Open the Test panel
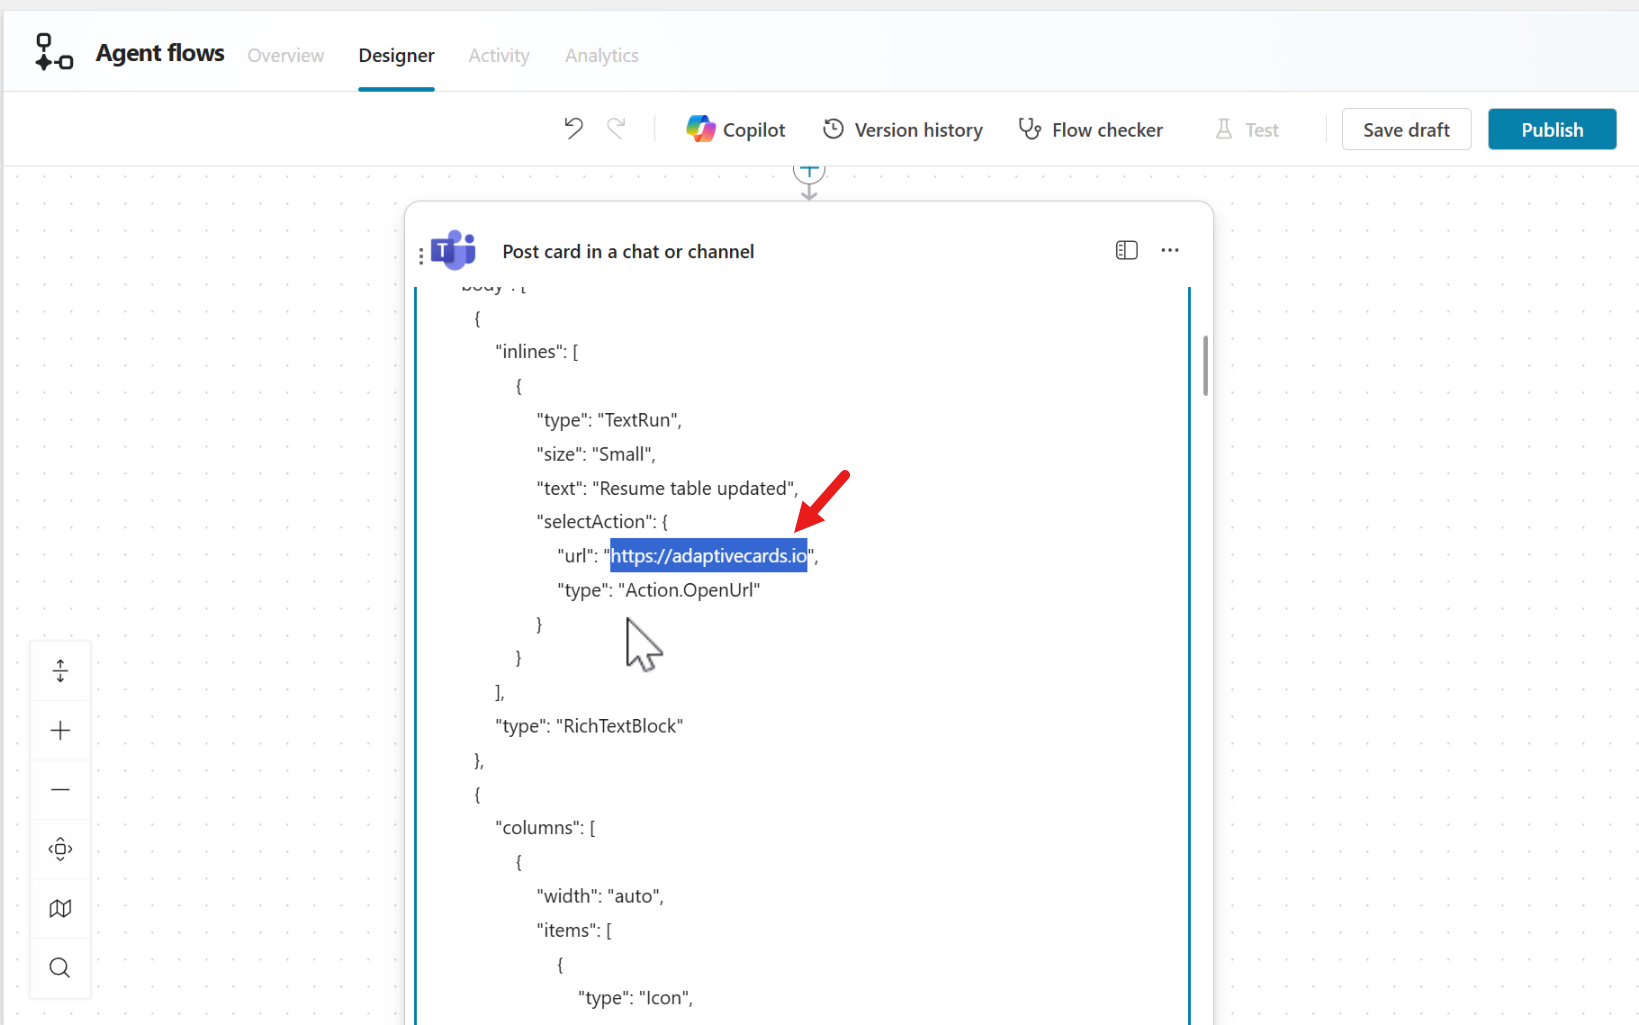Viewport: 1639px width, 1025px height. (x=1246, y=128)
